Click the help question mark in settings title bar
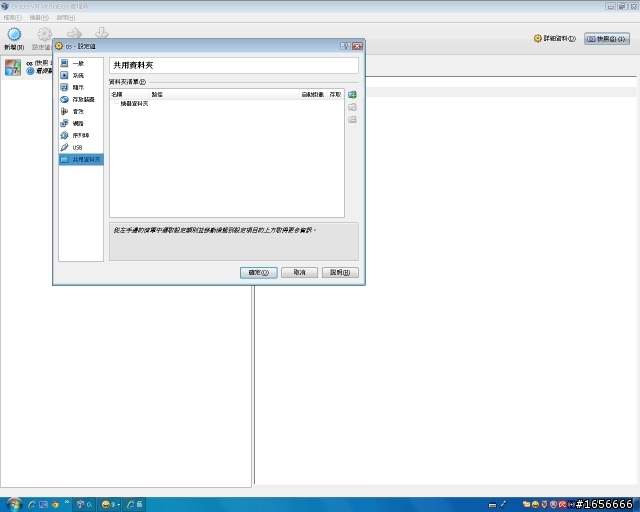 click(x=345, y=46)
